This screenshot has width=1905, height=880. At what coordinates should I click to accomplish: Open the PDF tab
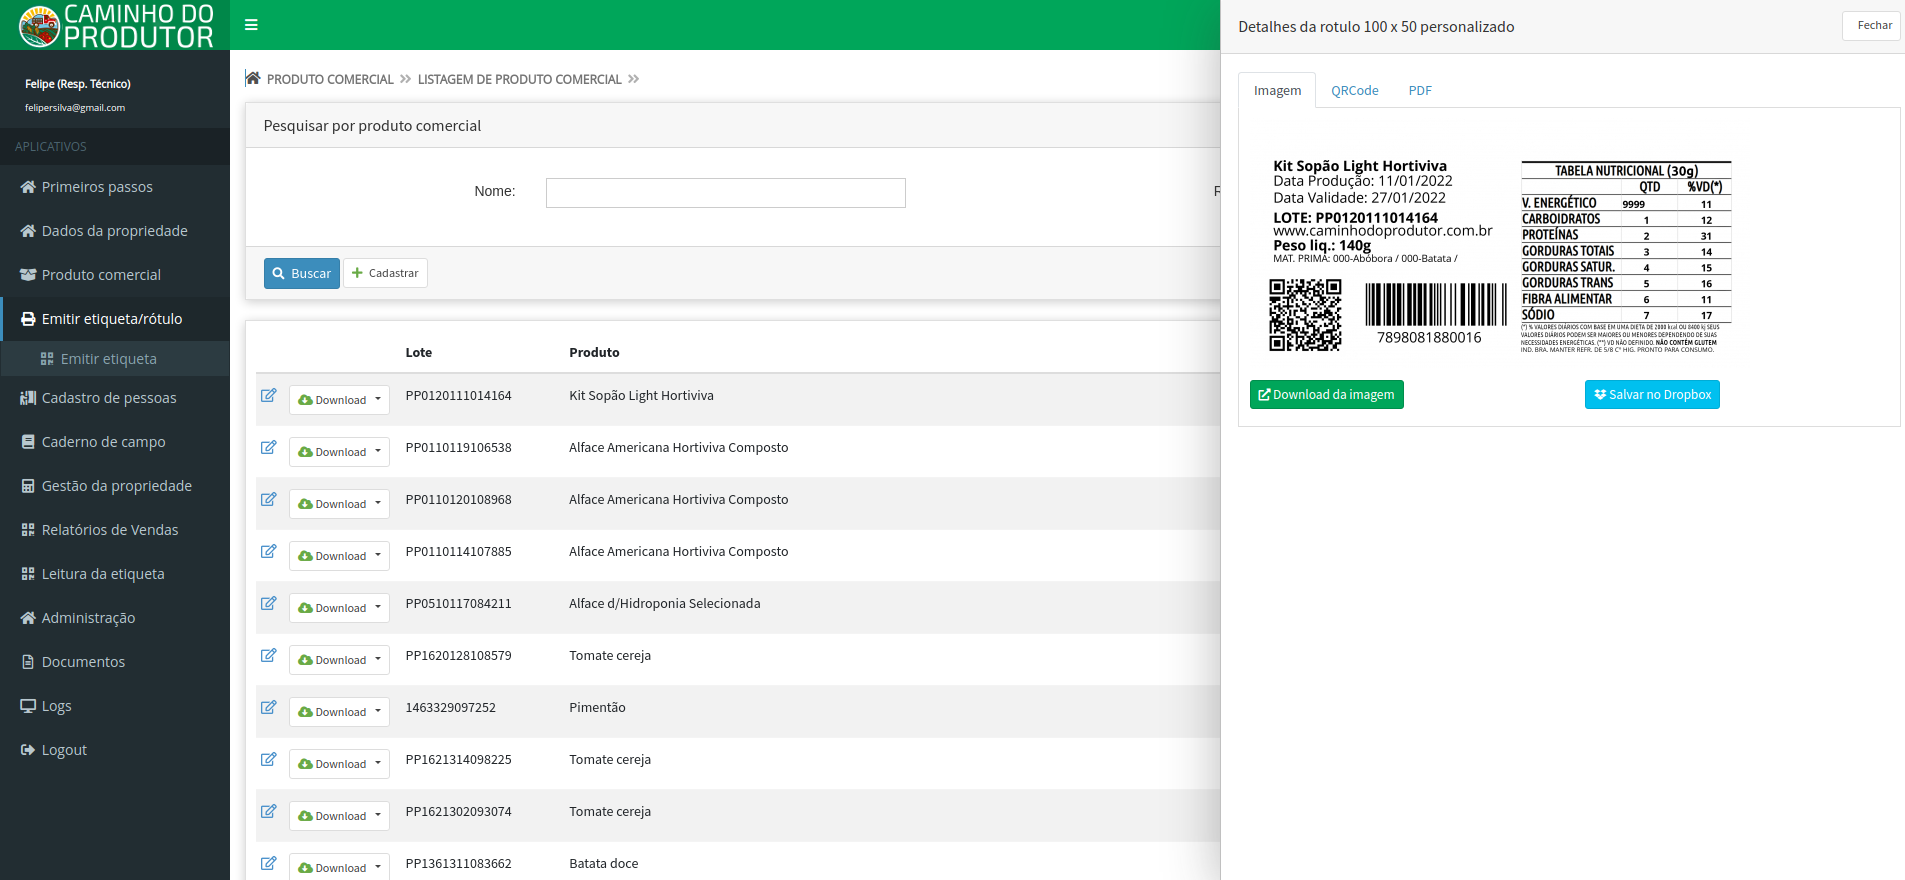point(1420,91)
